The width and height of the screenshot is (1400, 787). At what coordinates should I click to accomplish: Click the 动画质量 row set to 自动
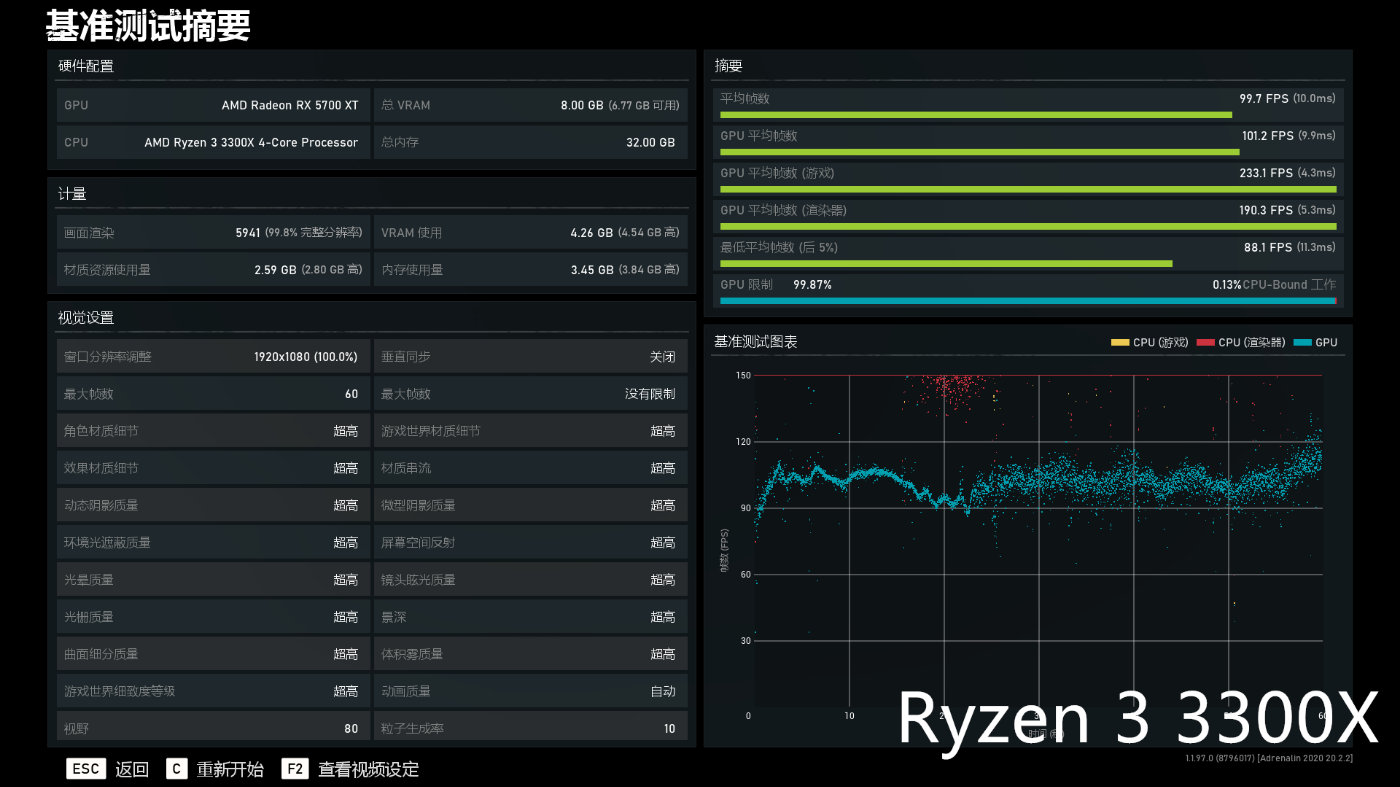click(x=530, y=691)
